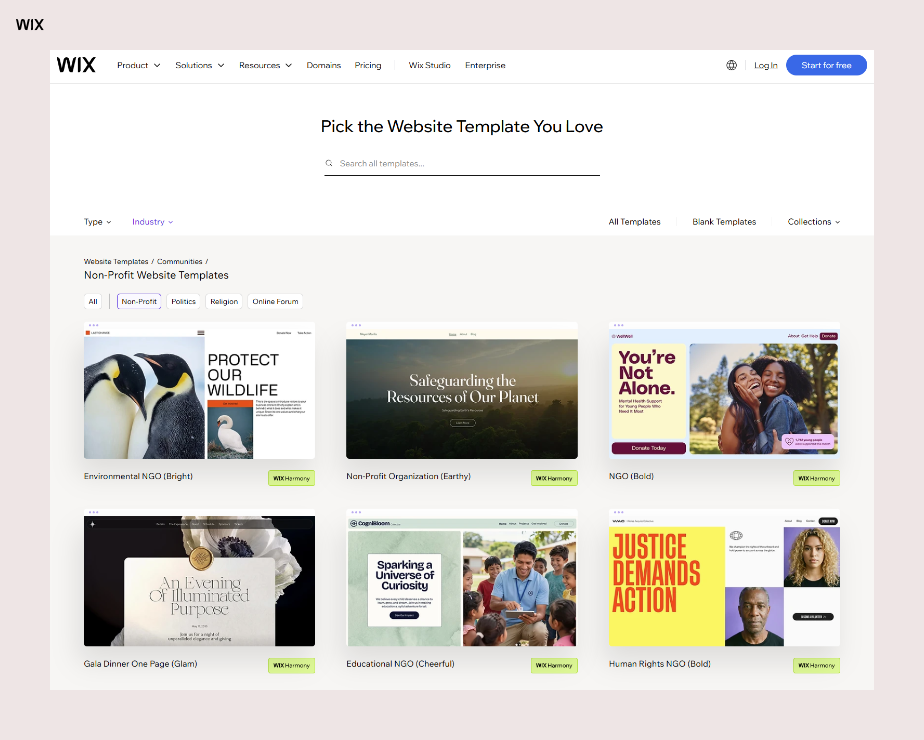Image resolution: width=924 pixels, height=740 pixels.
Task: Open the language globe icon
Action: (x=731, y=65)
